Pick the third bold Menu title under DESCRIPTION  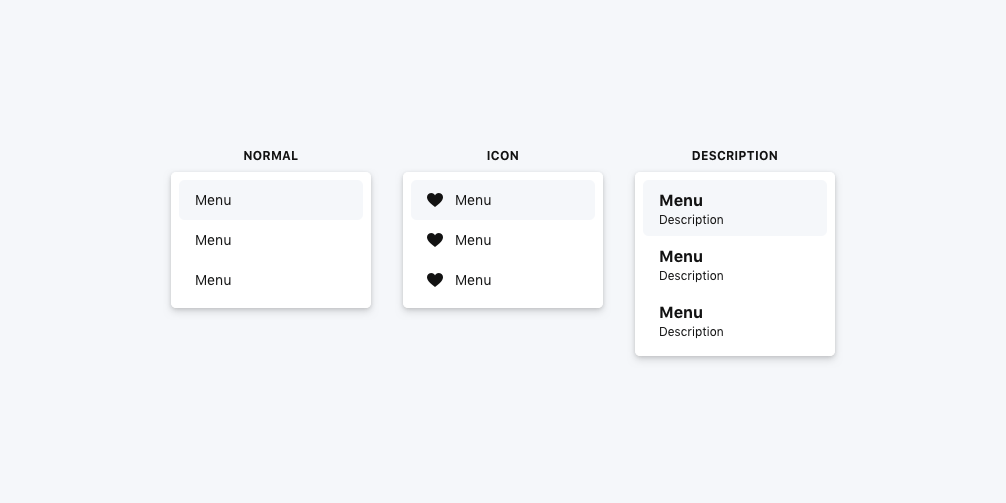point(681,312)
